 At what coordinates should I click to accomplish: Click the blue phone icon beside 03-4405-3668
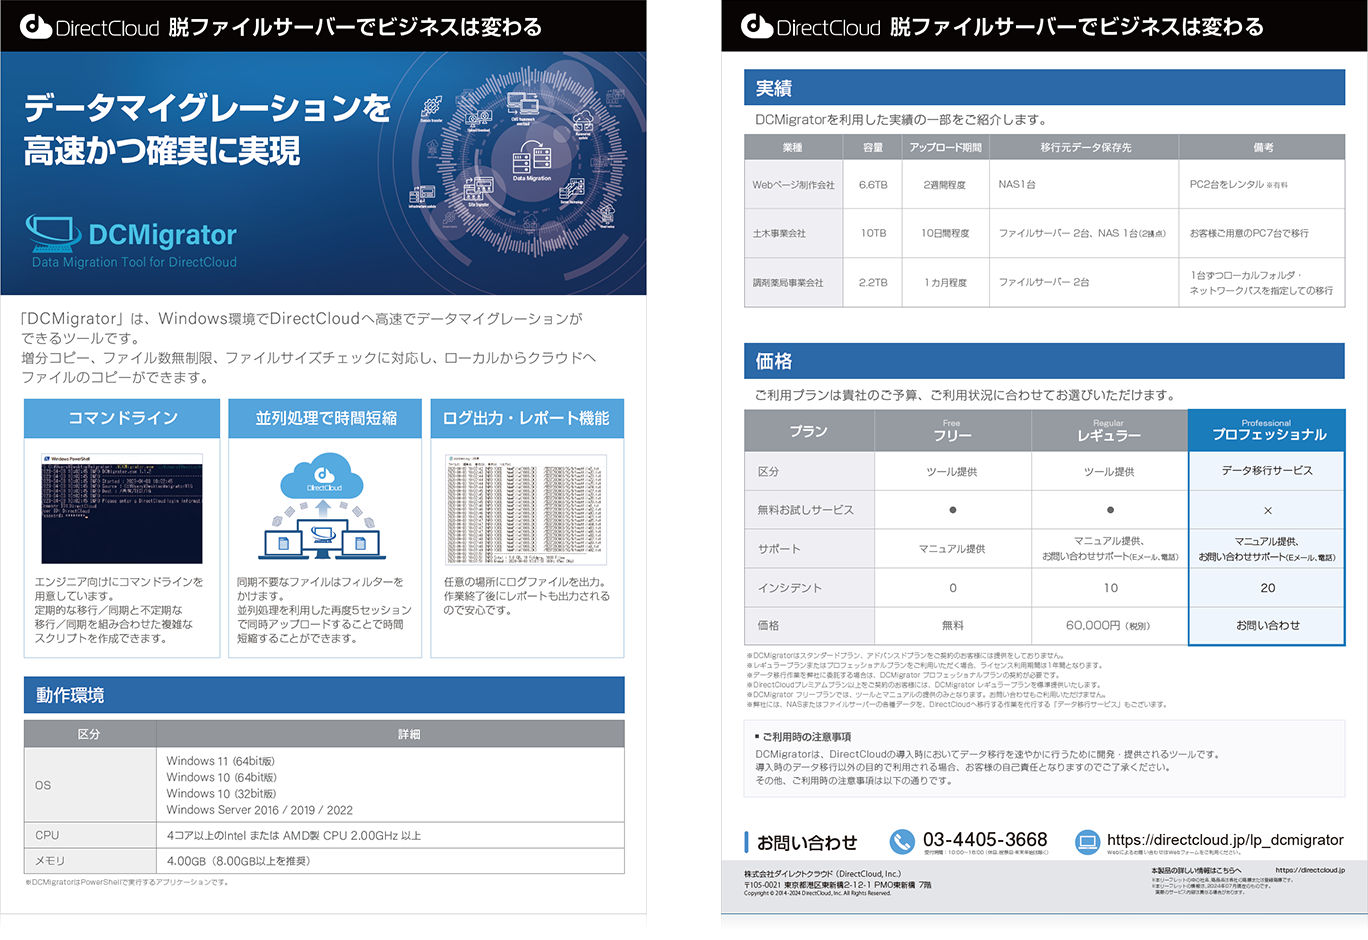(902, 842)
